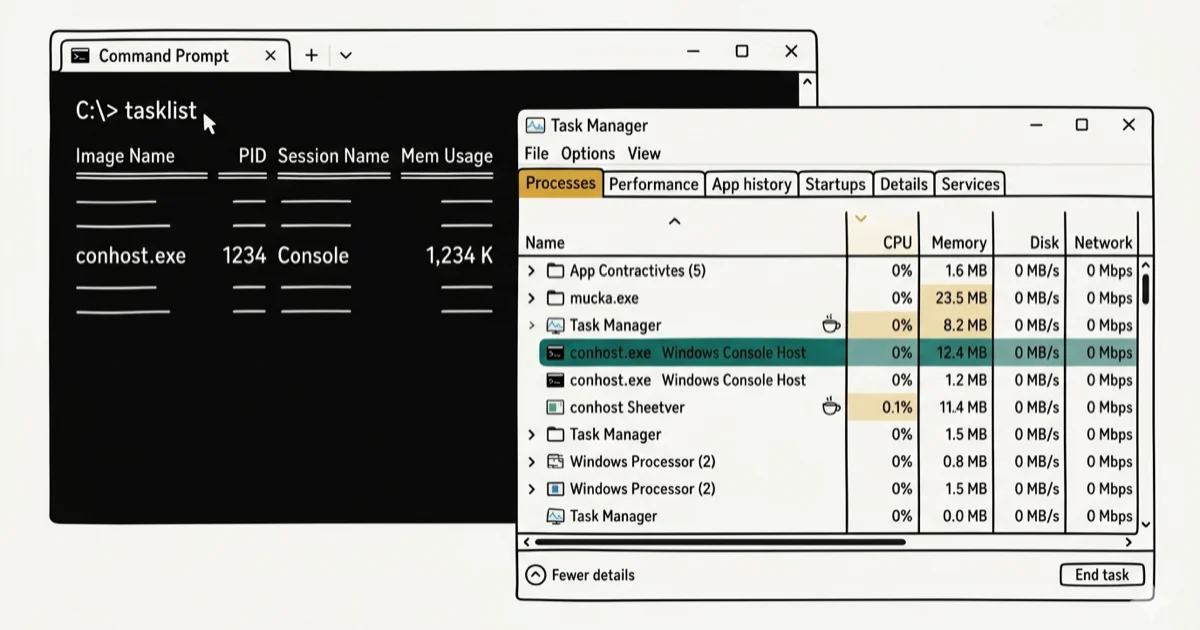Click the icon of the last Task Manager row
The width and height of the screenshot is (1200, 630).
[x=555, y=516]
